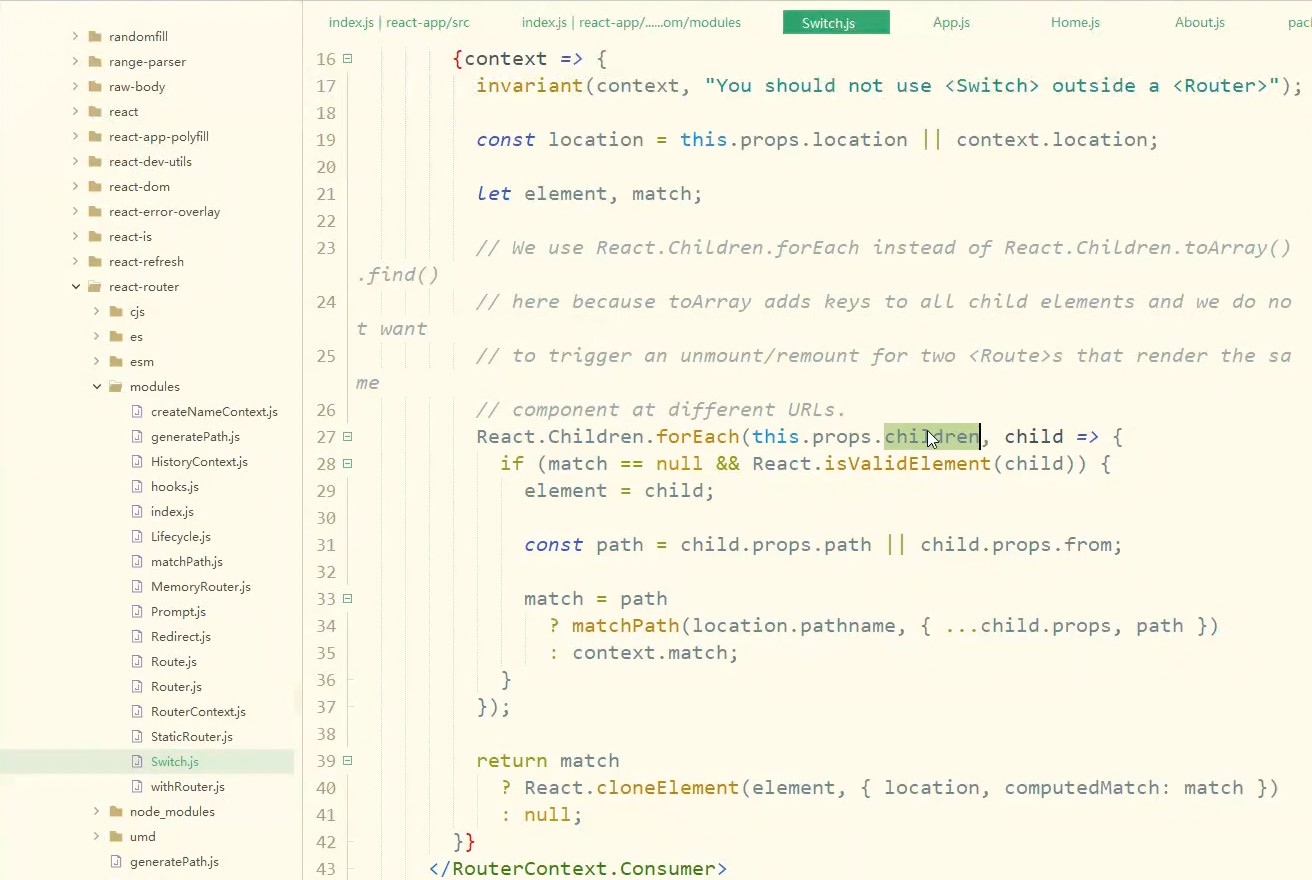Image resolution: width=1312 pixels, height=880 pixels.
Task: Click the createNameContext.js file icon
Action: (138, 411)
